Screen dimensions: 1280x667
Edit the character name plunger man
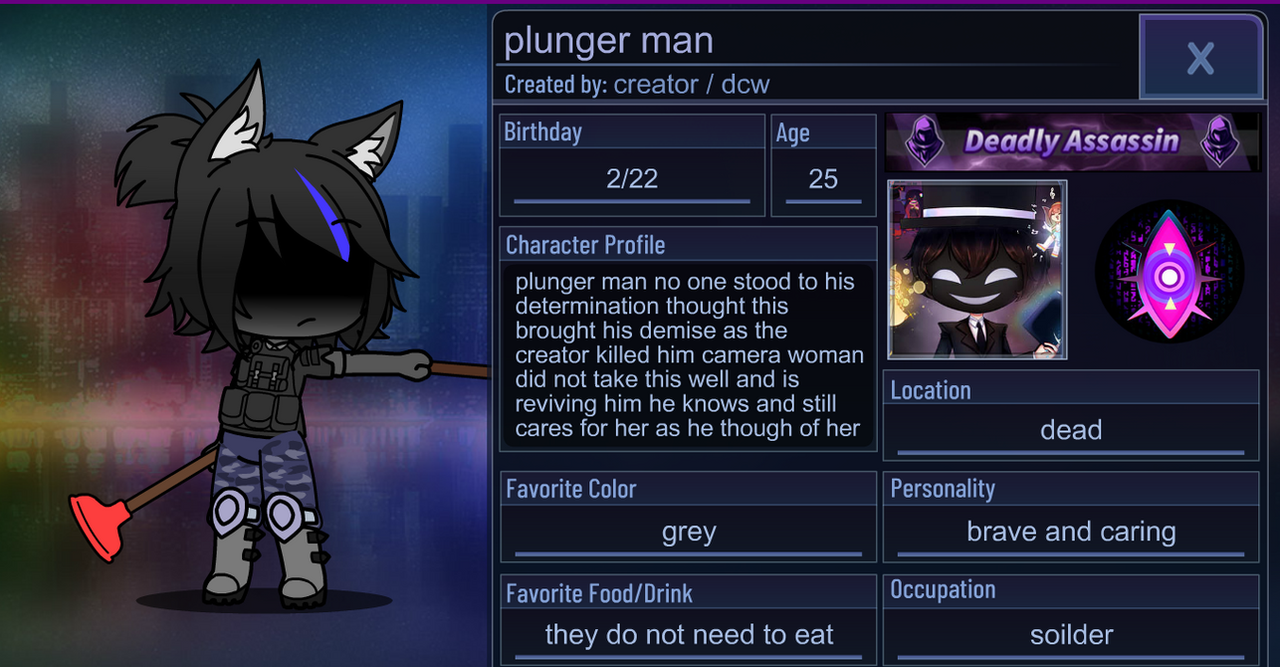coord(609,41)
